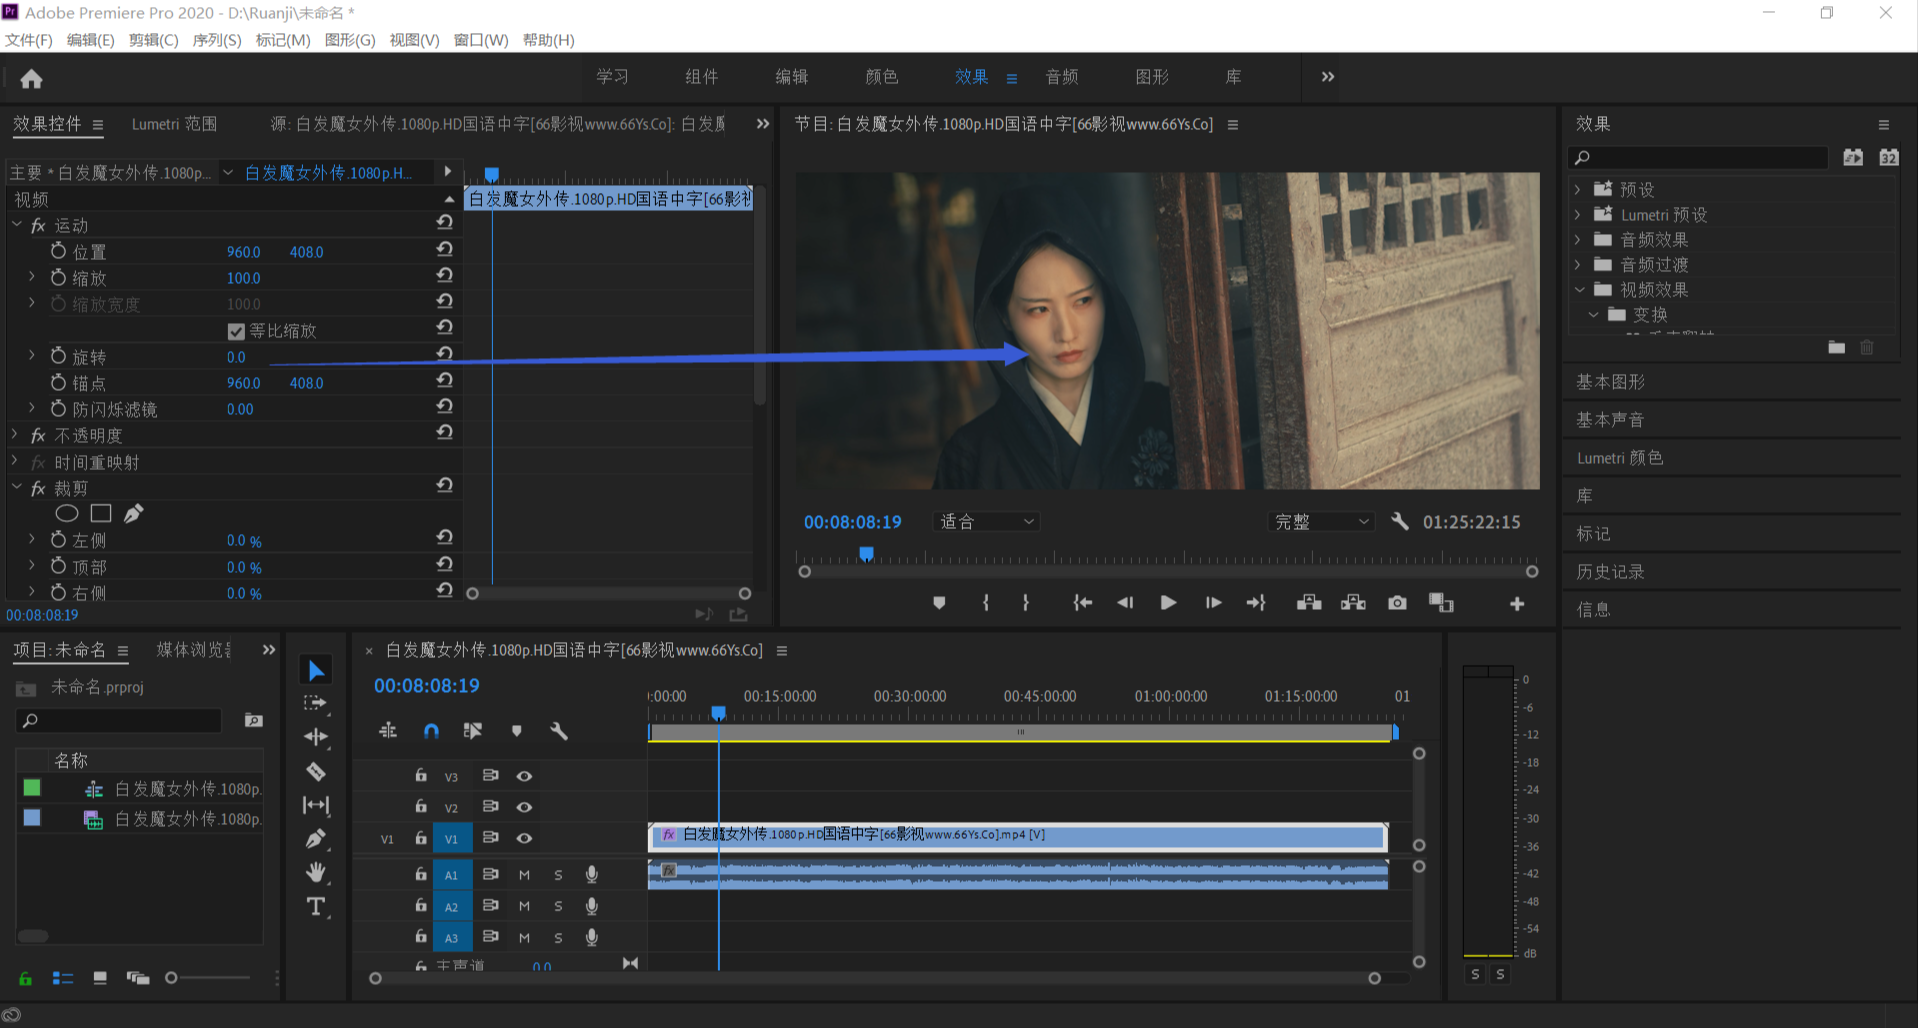The image size is (1918, 1028).
Task: Select the Razor tool
Action: [x=316, y=771]
